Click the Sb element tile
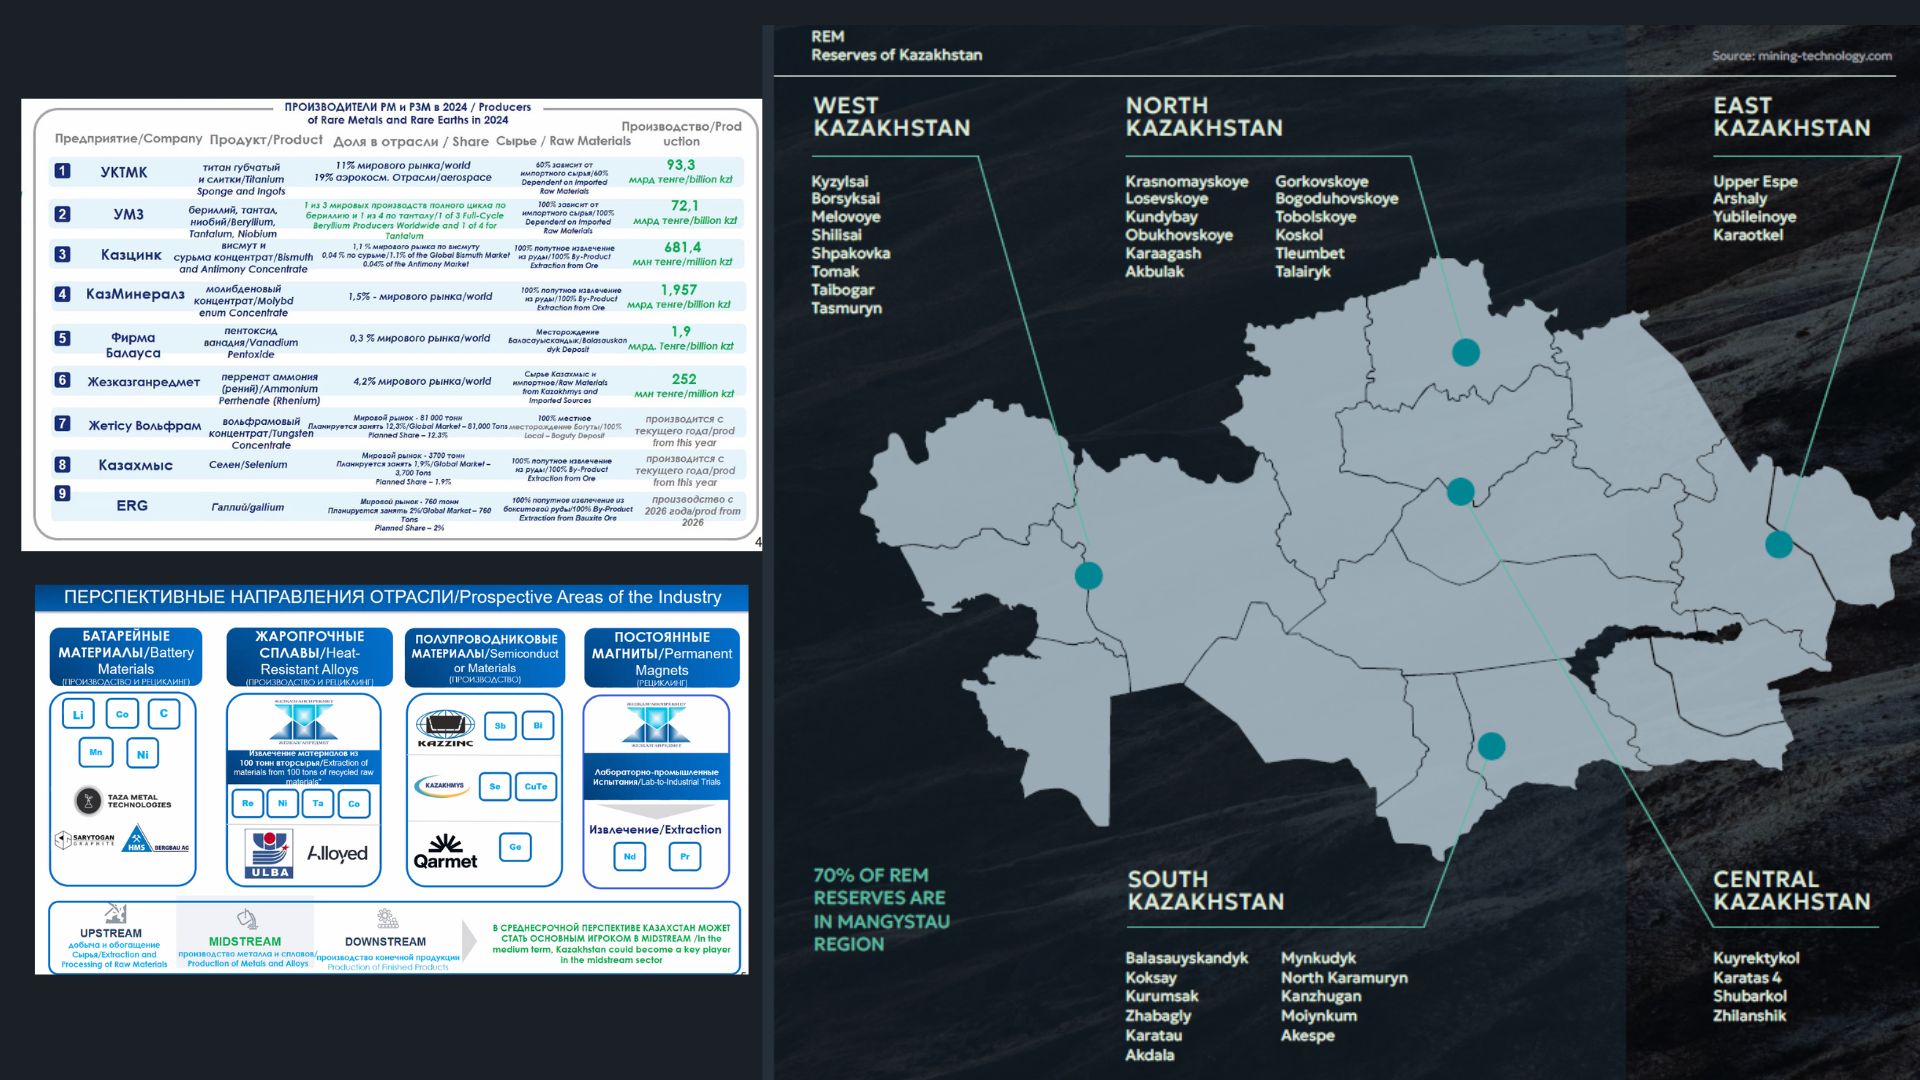The image size is (1920, 1080). pyautogui.click(x=500, y=726)
